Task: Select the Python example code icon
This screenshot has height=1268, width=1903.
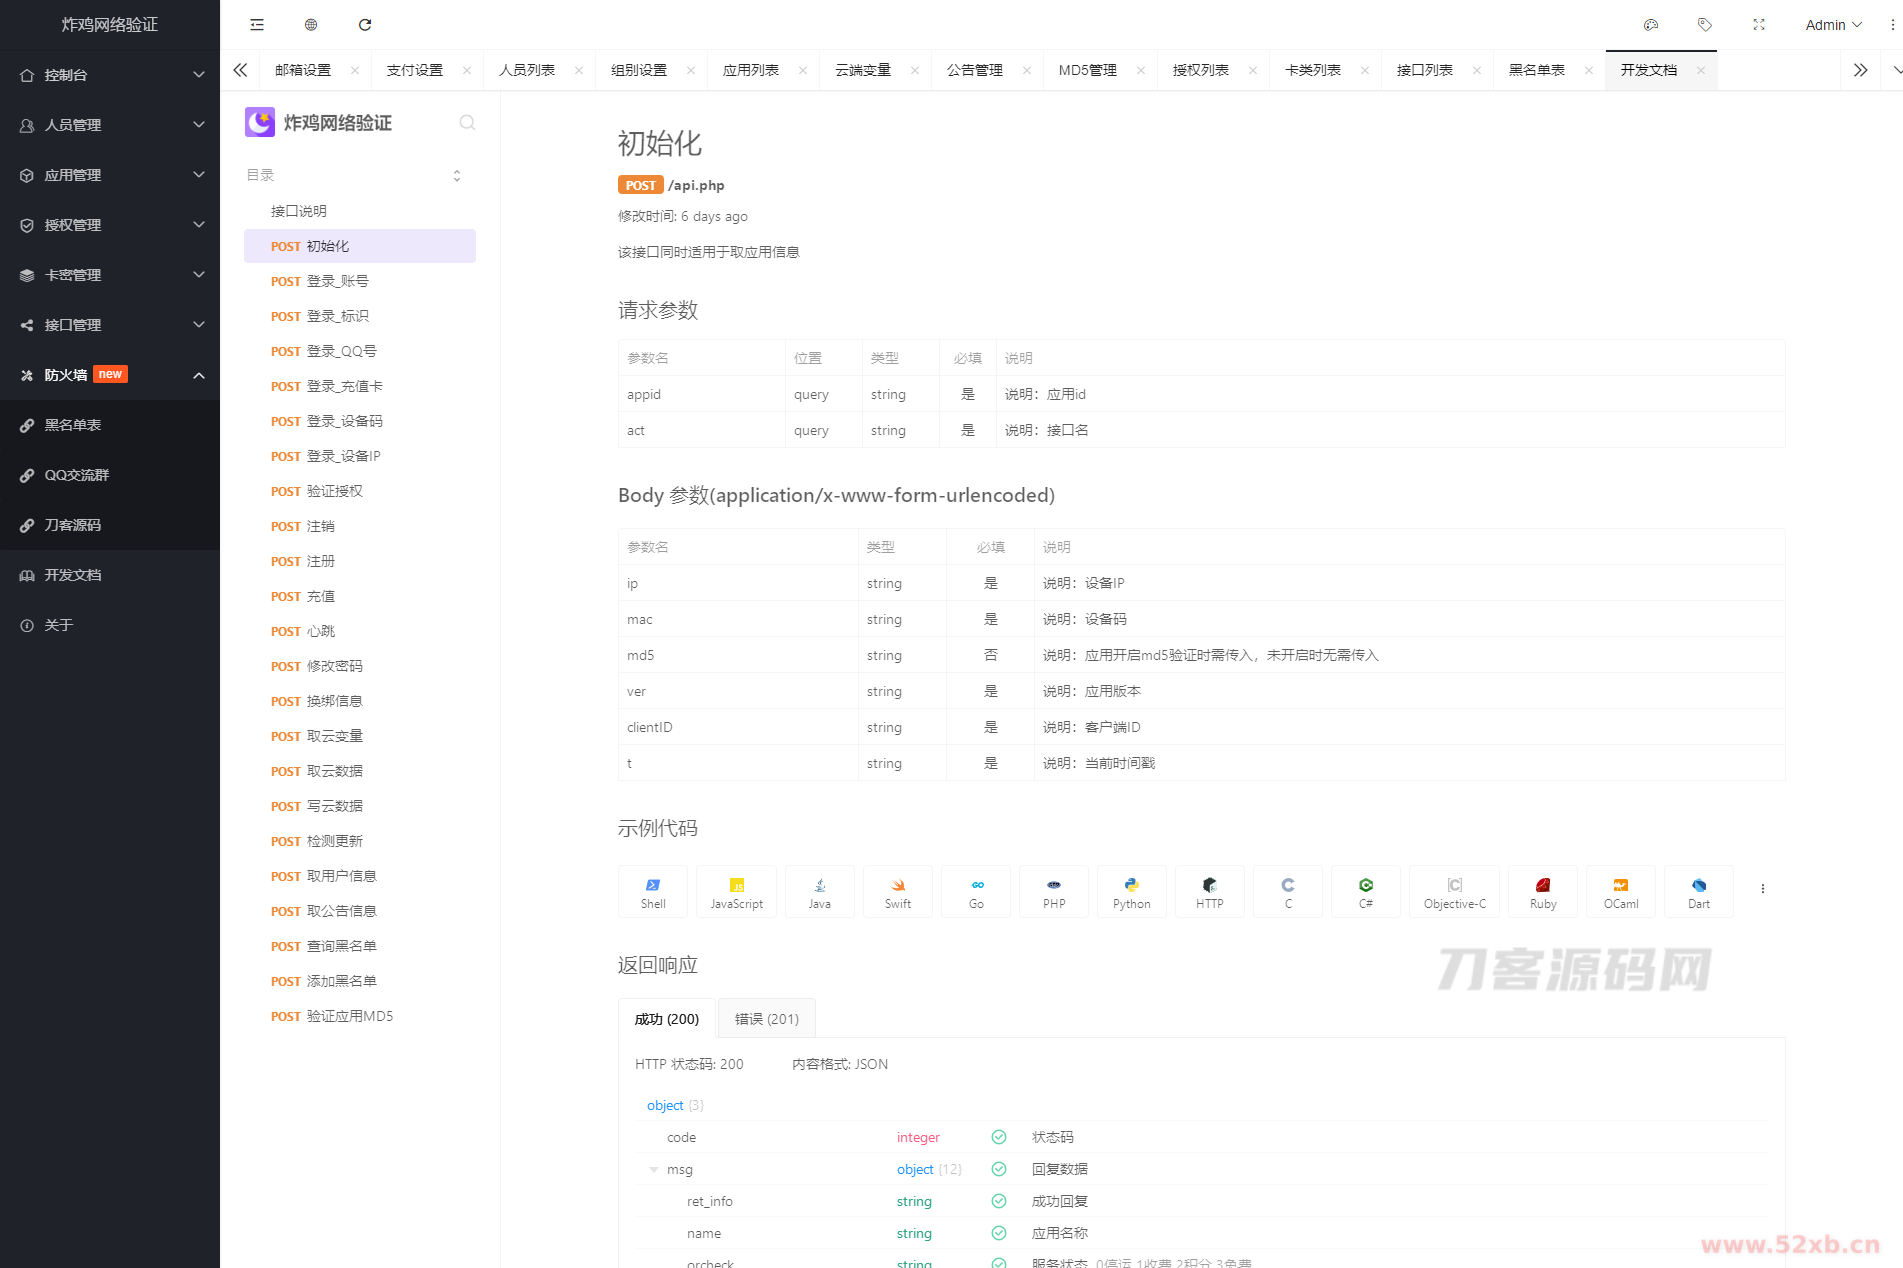Action: 1131,892
